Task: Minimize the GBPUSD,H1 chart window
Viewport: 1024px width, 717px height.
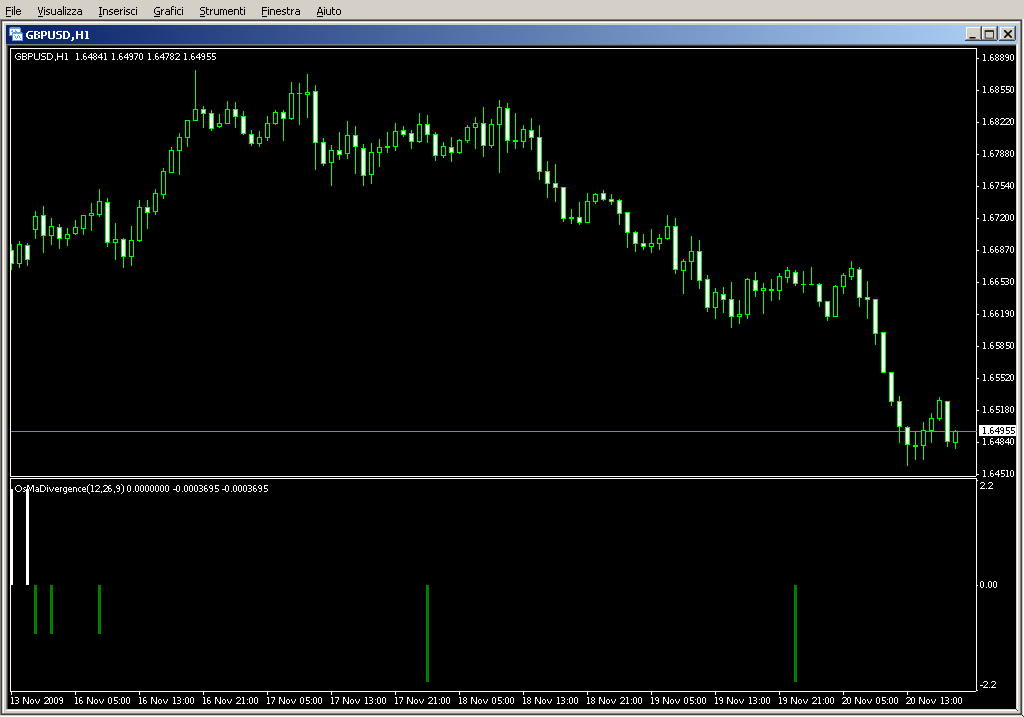Action: click(x=972, y=33)
